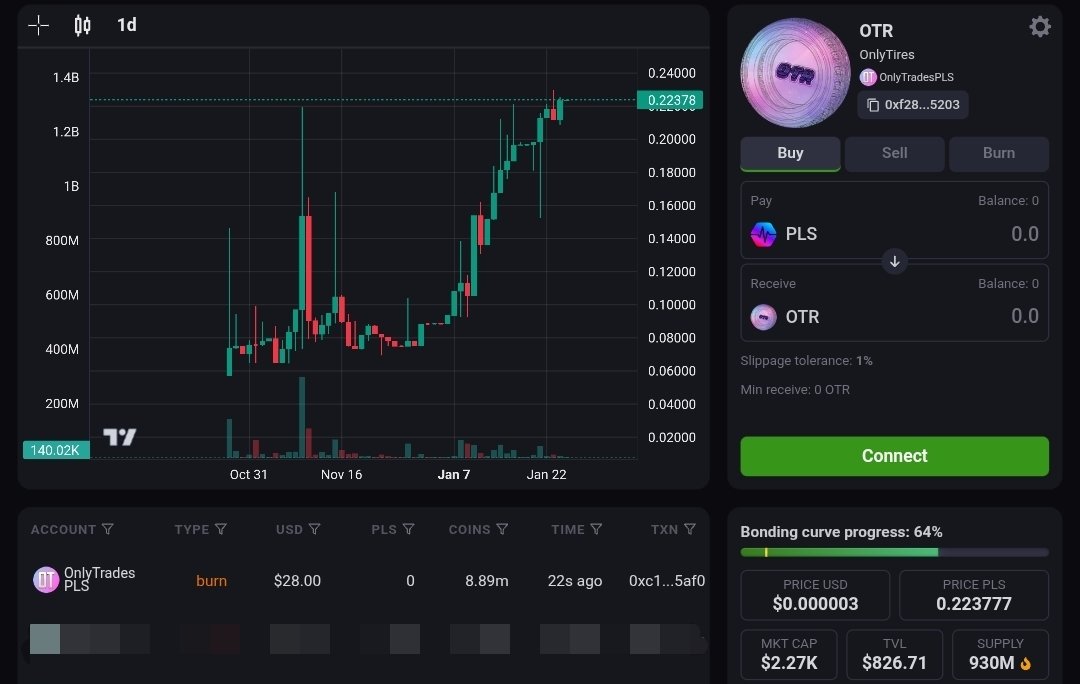Filter the TXN column
Image resolution: width=1080 pixels, height=684 pixels.
pos(689,529)
